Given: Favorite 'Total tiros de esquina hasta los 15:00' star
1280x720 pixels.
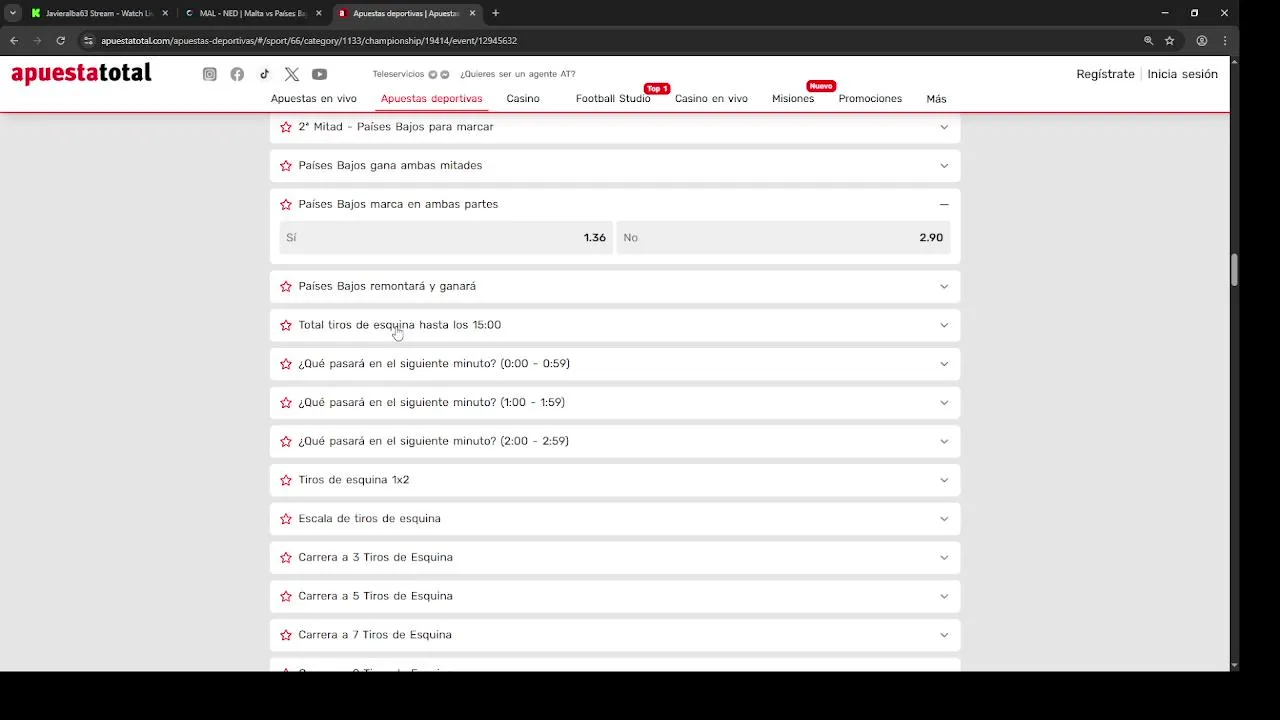Looking at the screenshot, I should coord(286,325).
